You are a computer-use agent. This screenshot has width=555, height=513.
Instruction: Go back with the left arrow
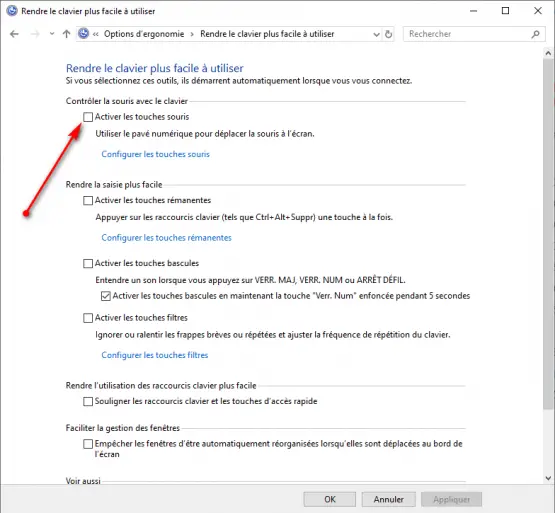(x=14, y=34)
